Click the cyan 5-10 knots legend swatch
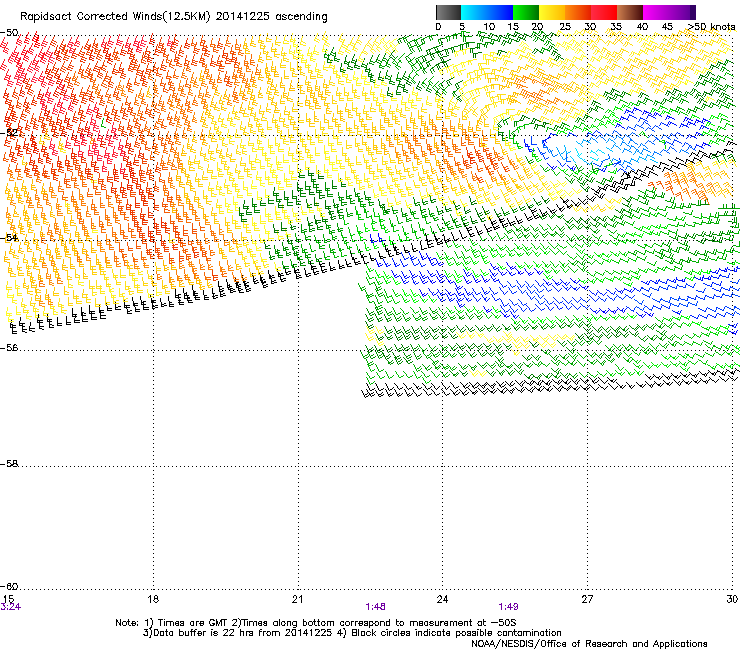Viewport: 740px width, 650px height. [x=474, y=12]
